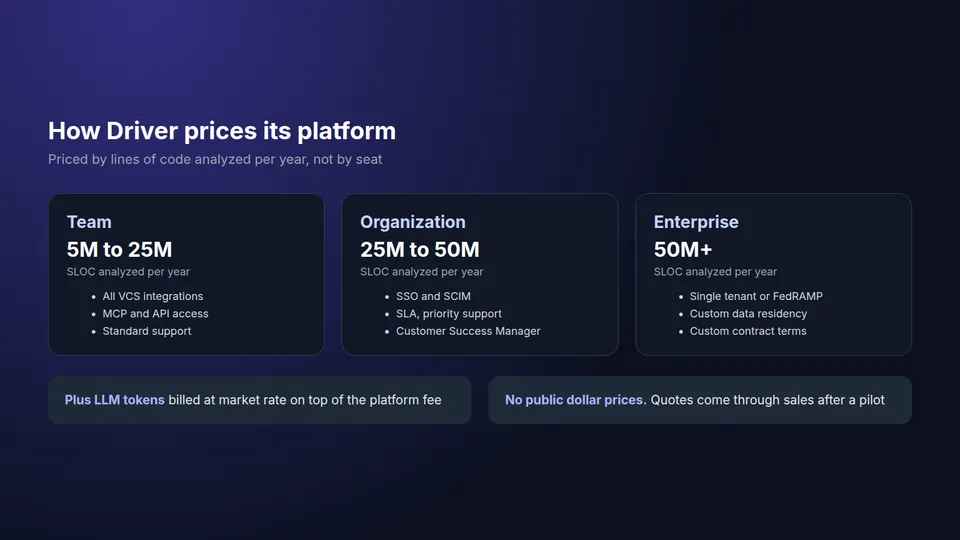Screen dimensions: 960x540
Task: Select the 'SSO and SCIM' bullet
Action: click(x=433, y=296)
